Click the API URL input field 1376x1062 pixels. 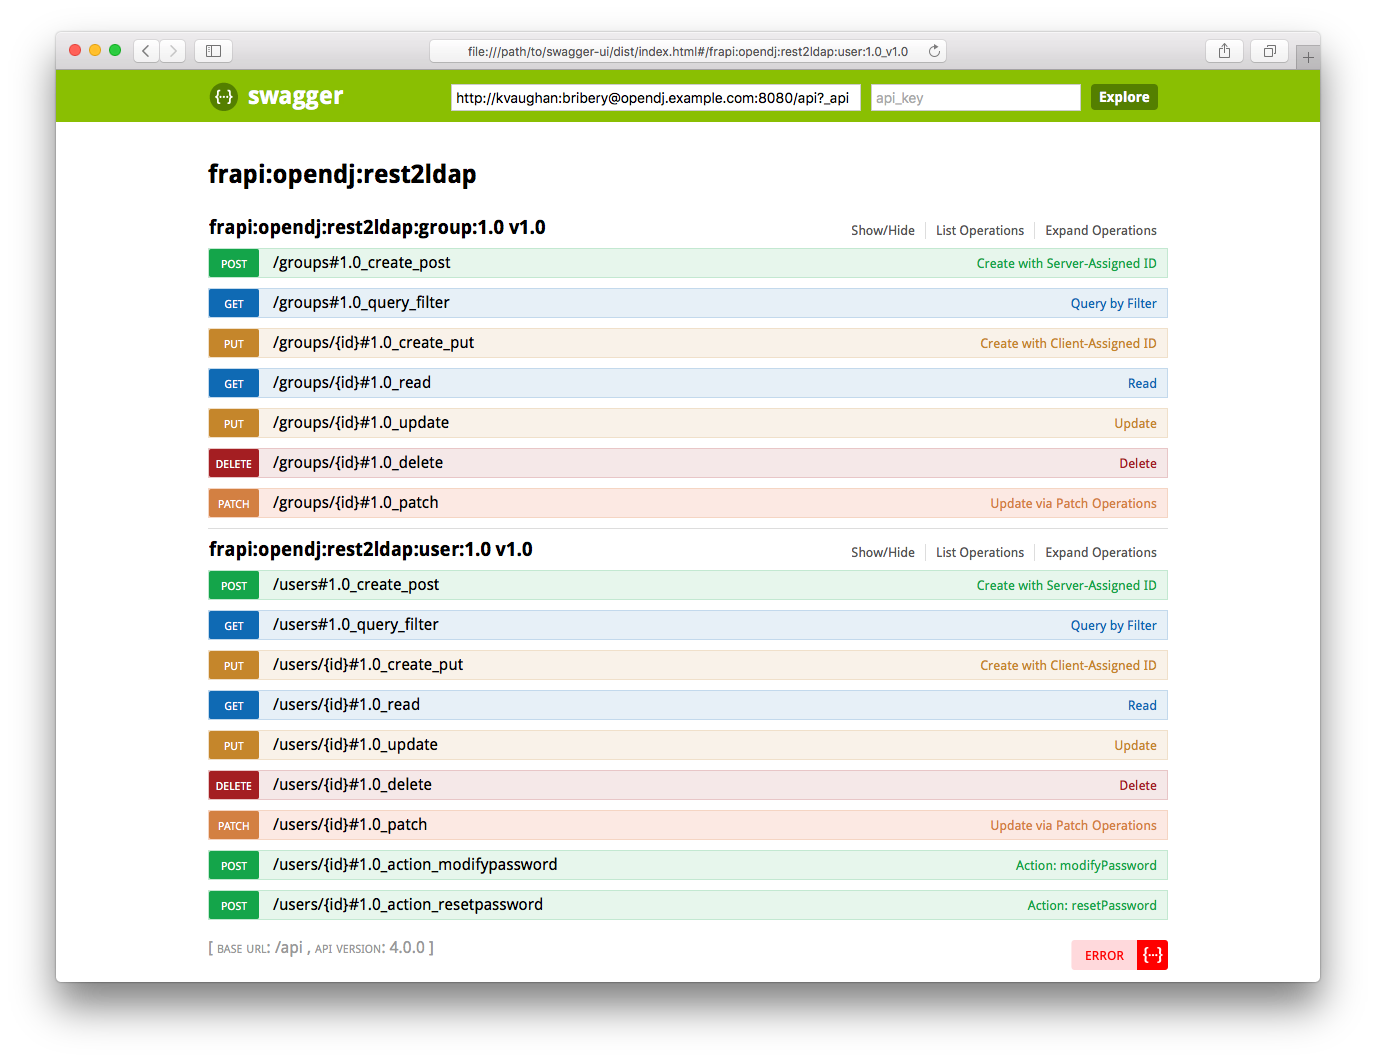[655, 97]
